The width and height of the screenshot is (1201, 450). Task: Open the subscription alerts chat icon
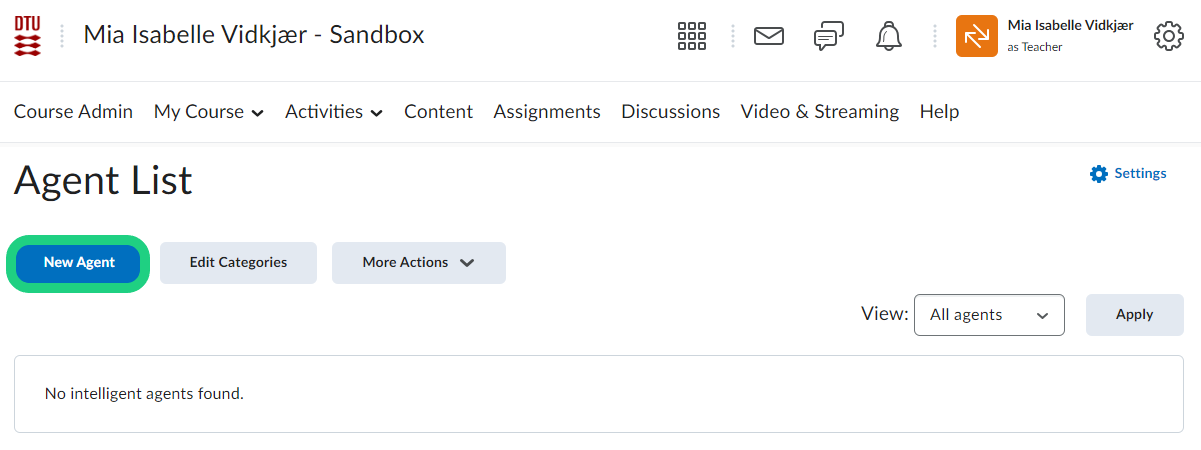[828, 37]
